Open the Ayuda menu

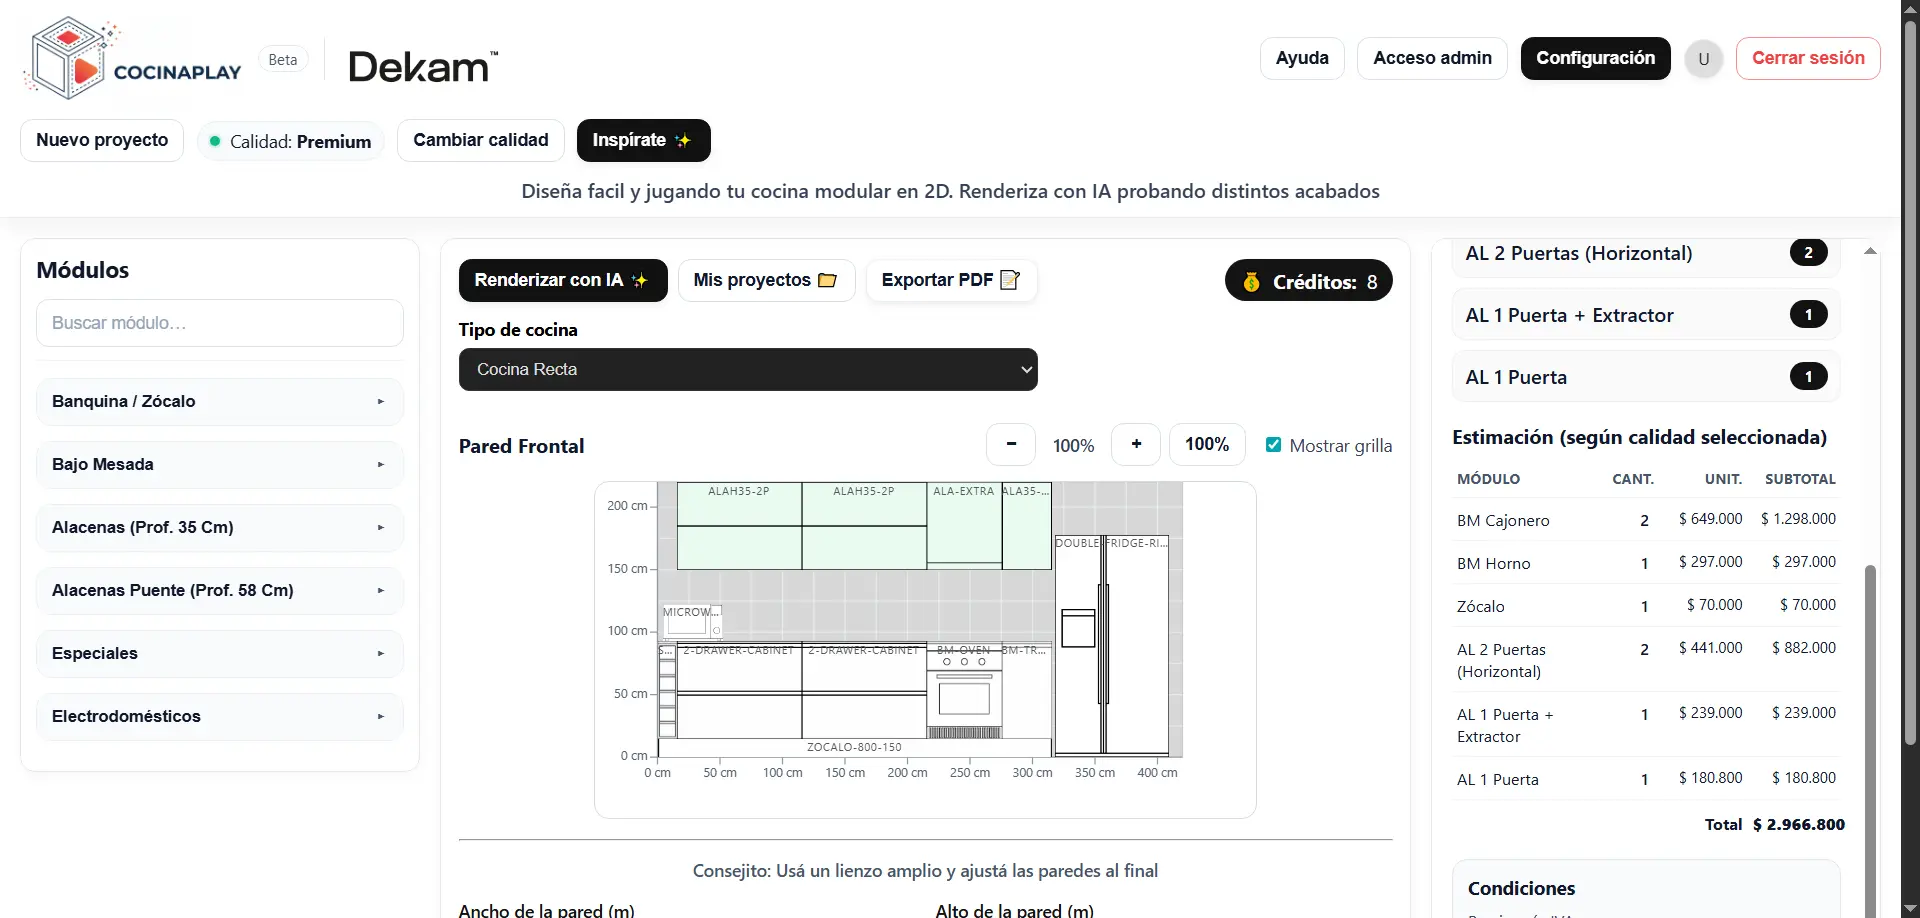coord(1301,59)
